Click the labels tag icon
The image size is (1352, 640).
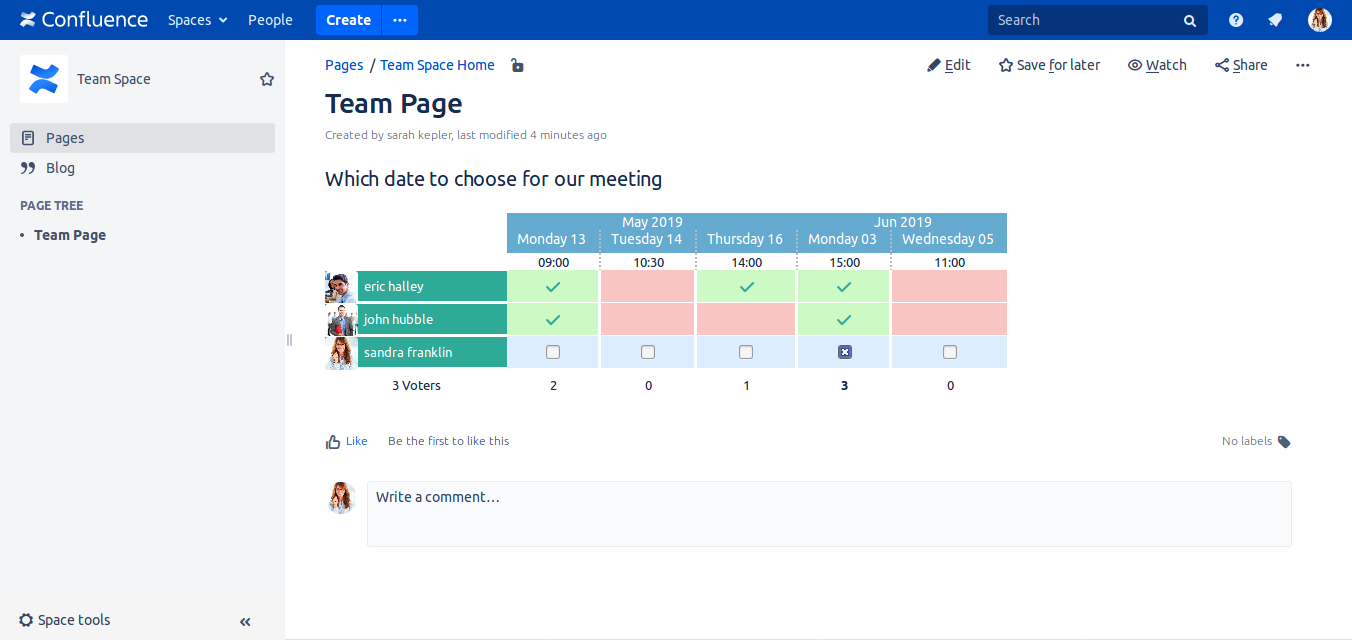(x=1284, y=441)
